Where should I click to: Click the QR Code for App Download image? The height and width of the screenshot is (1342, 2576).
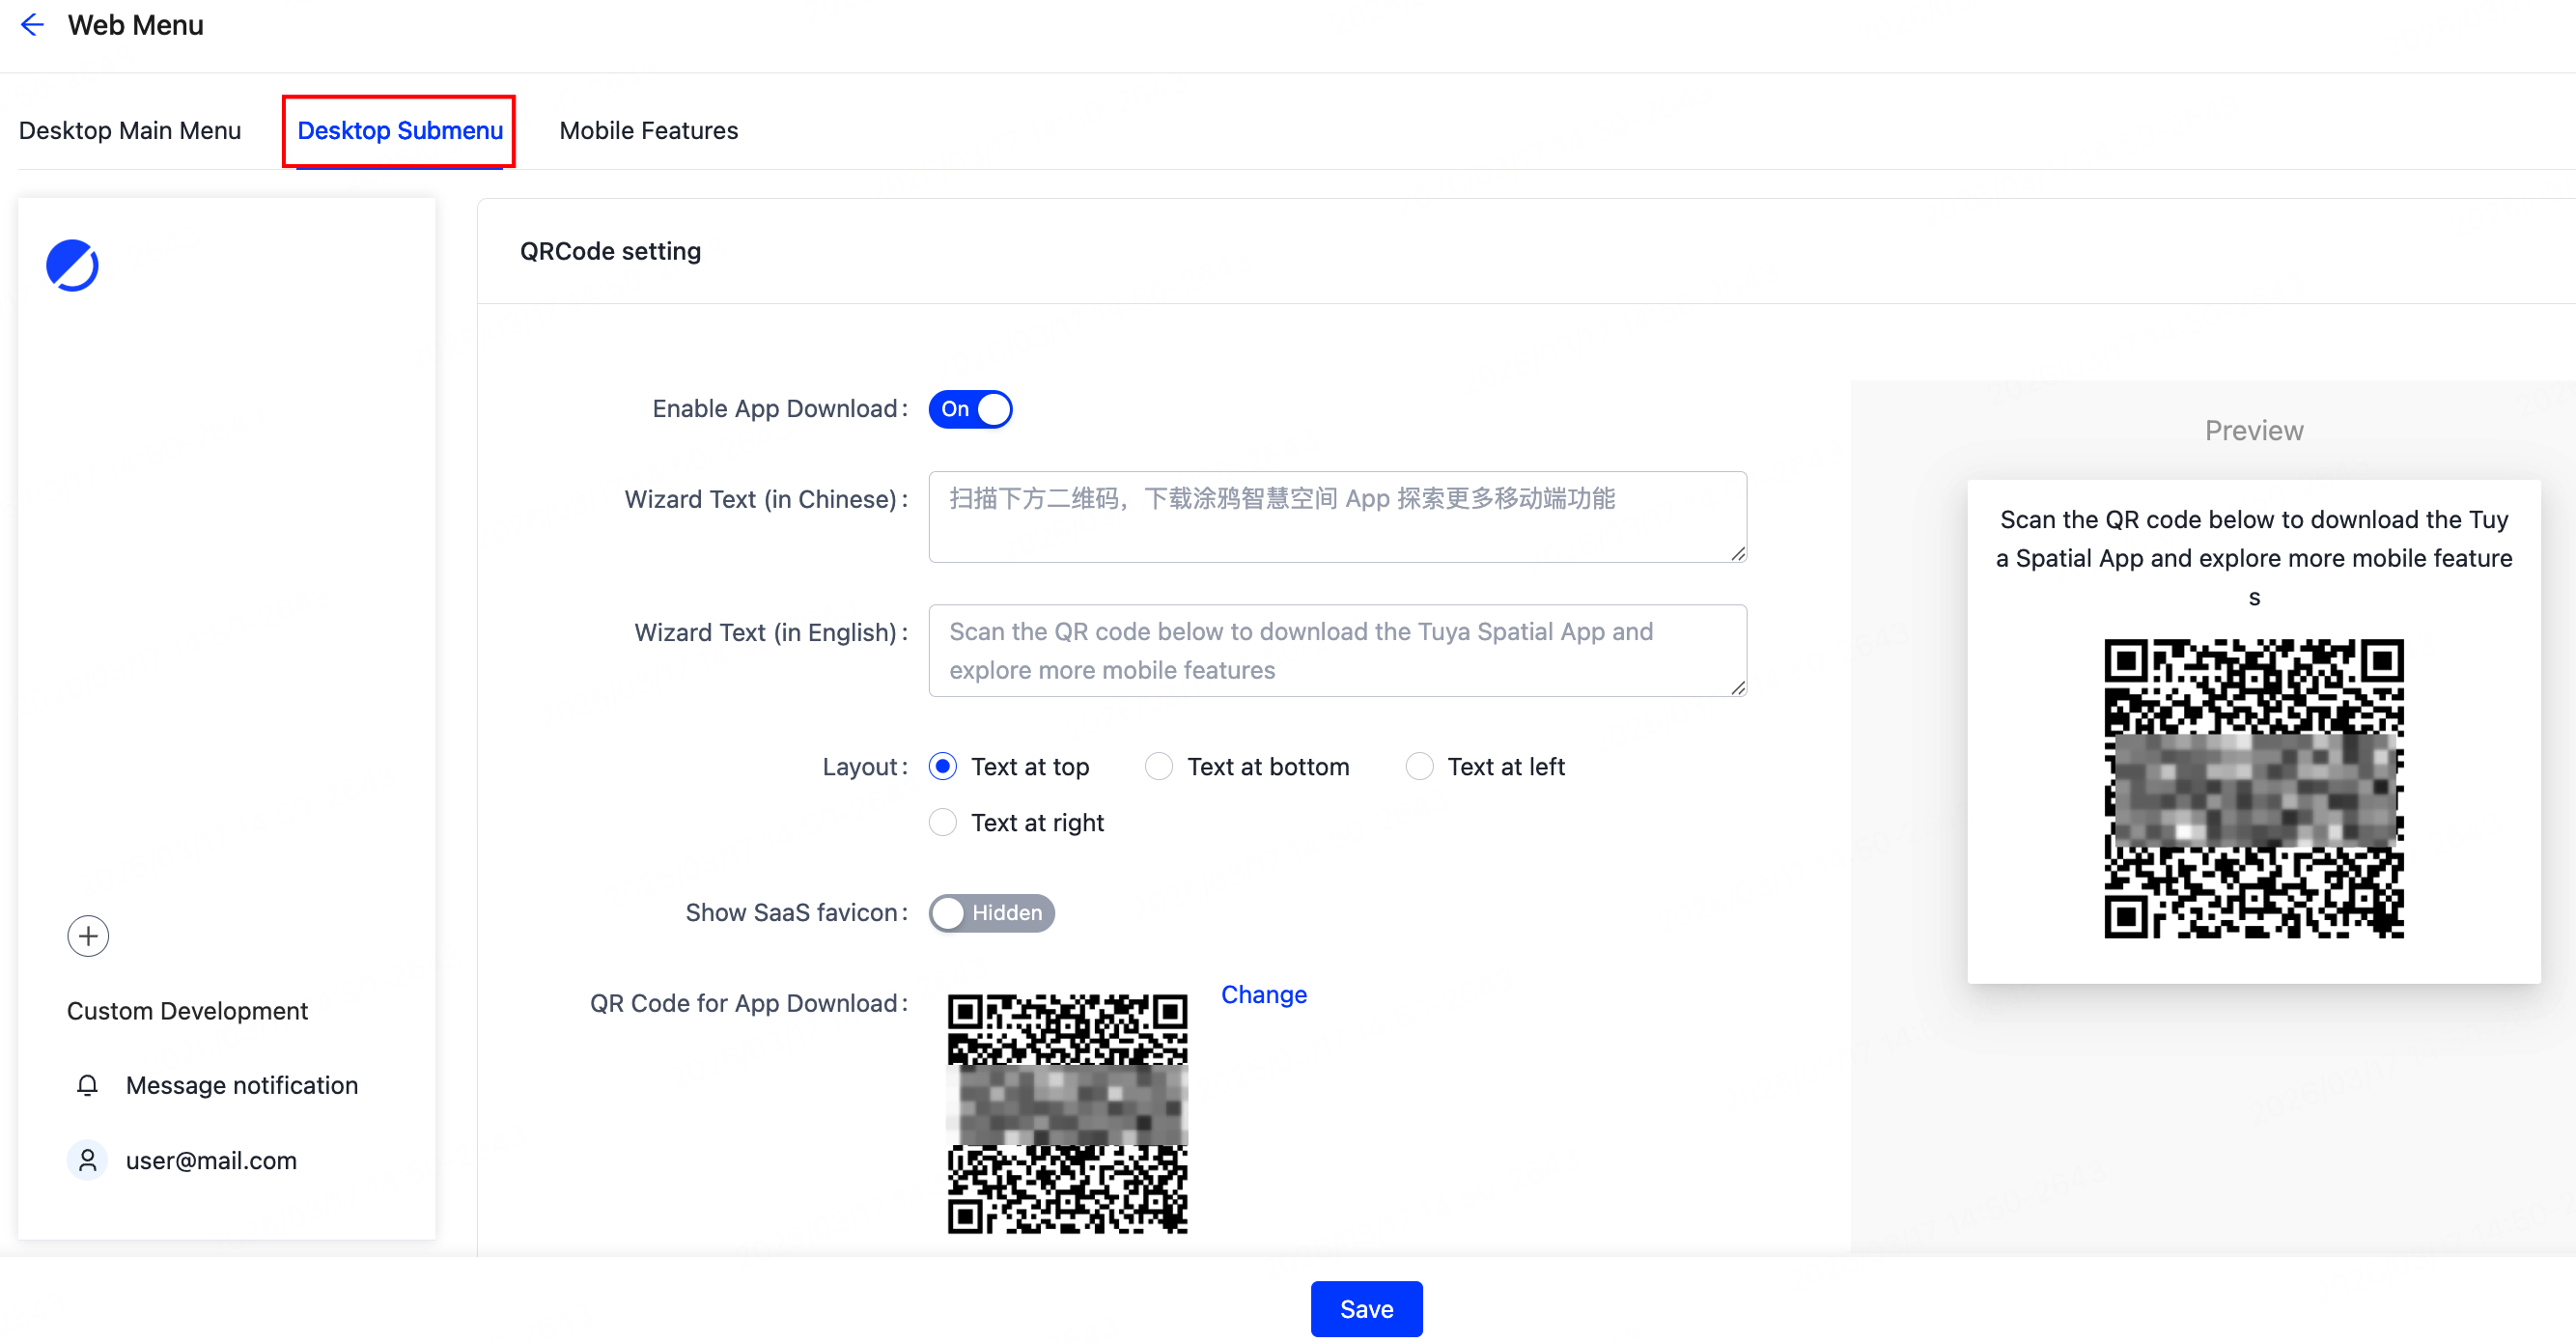1067,1113
